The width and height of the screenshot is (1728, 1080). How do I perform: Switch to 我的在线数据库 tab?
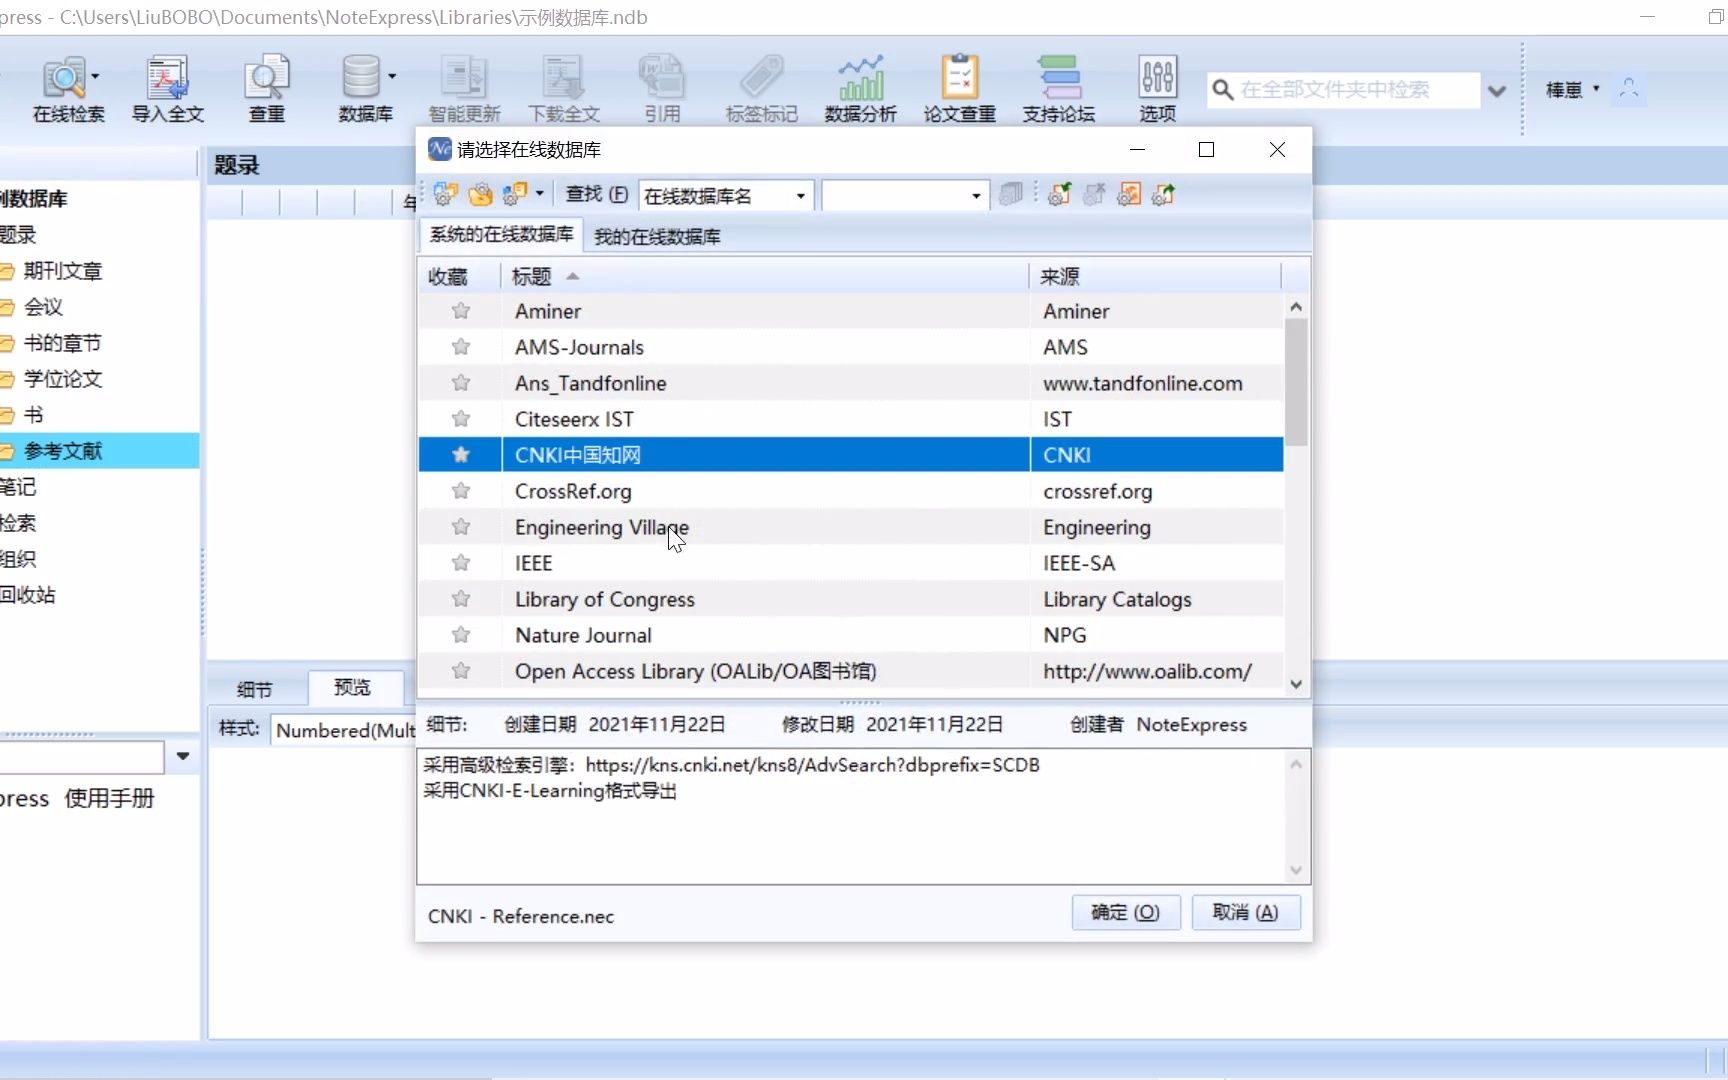point(657,236)
